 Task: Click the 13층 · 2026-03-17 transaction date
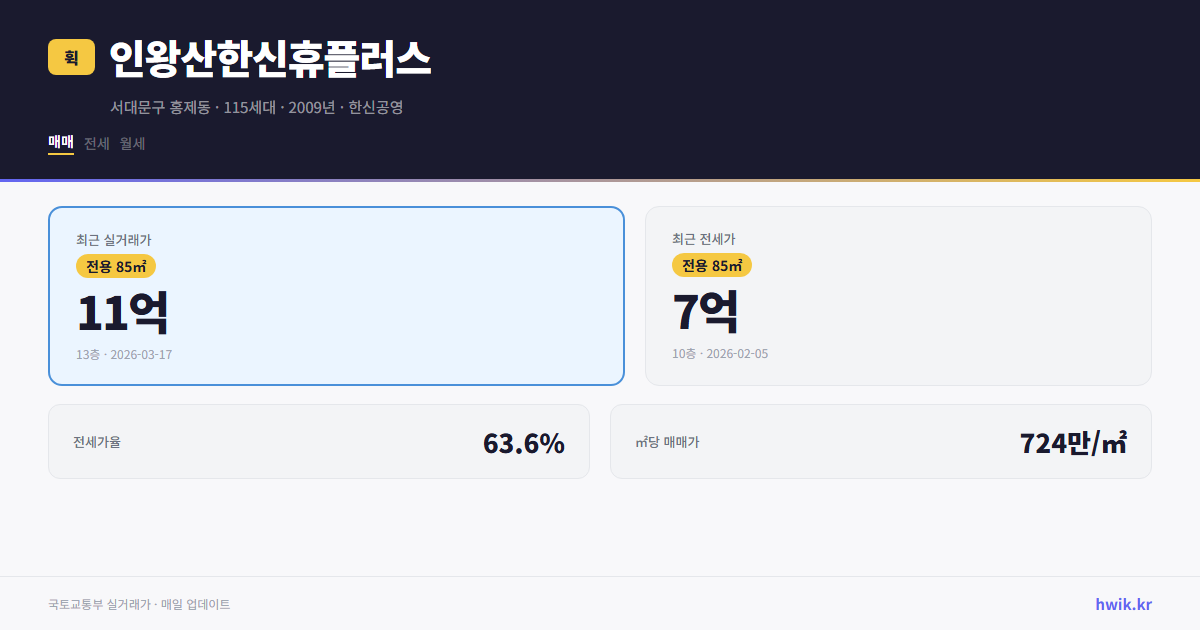pyautogui.click(x=123, y=354)
